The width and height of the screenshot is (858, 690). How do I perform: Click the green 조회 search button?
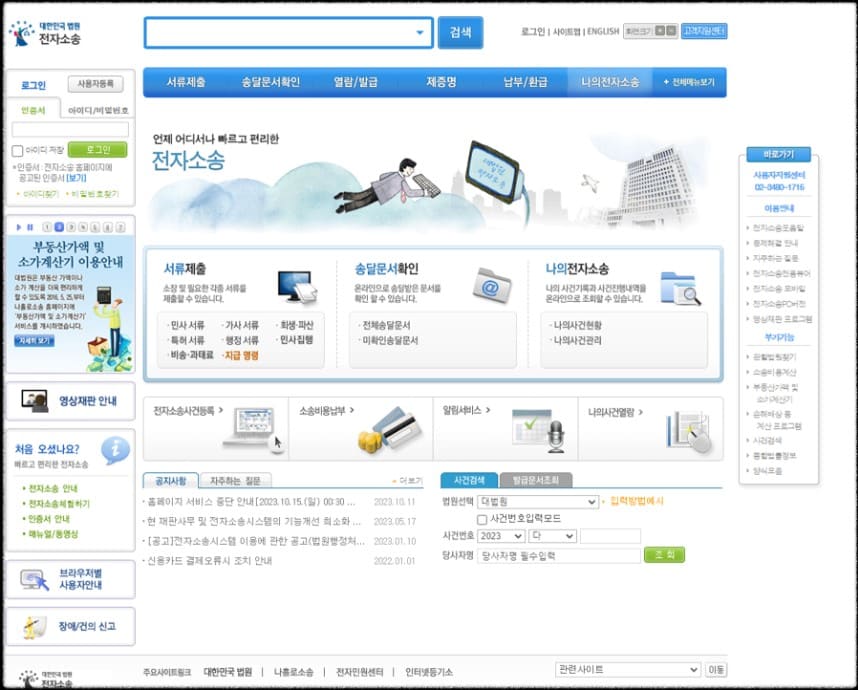click(664, 555)
